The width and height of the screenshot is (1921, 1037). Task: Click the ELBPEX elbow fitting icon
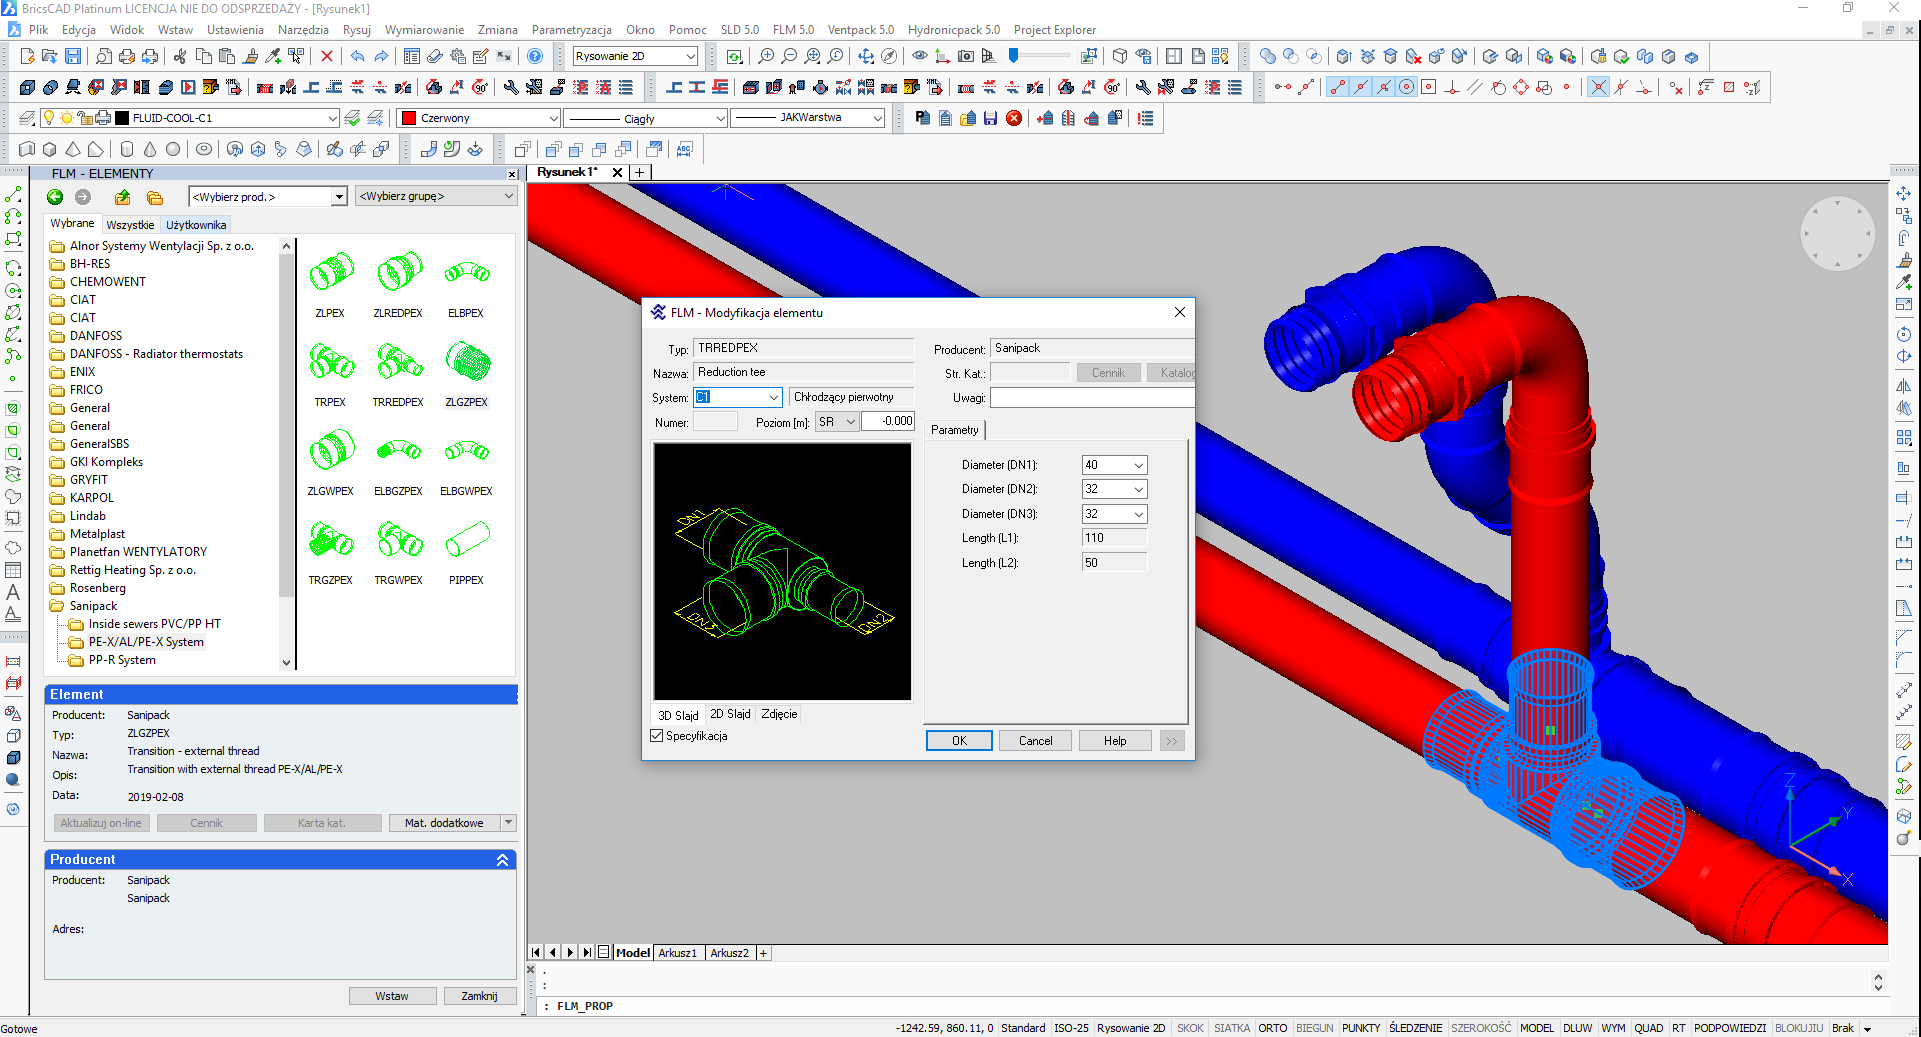pyautogui.click(x=466, y=273)
